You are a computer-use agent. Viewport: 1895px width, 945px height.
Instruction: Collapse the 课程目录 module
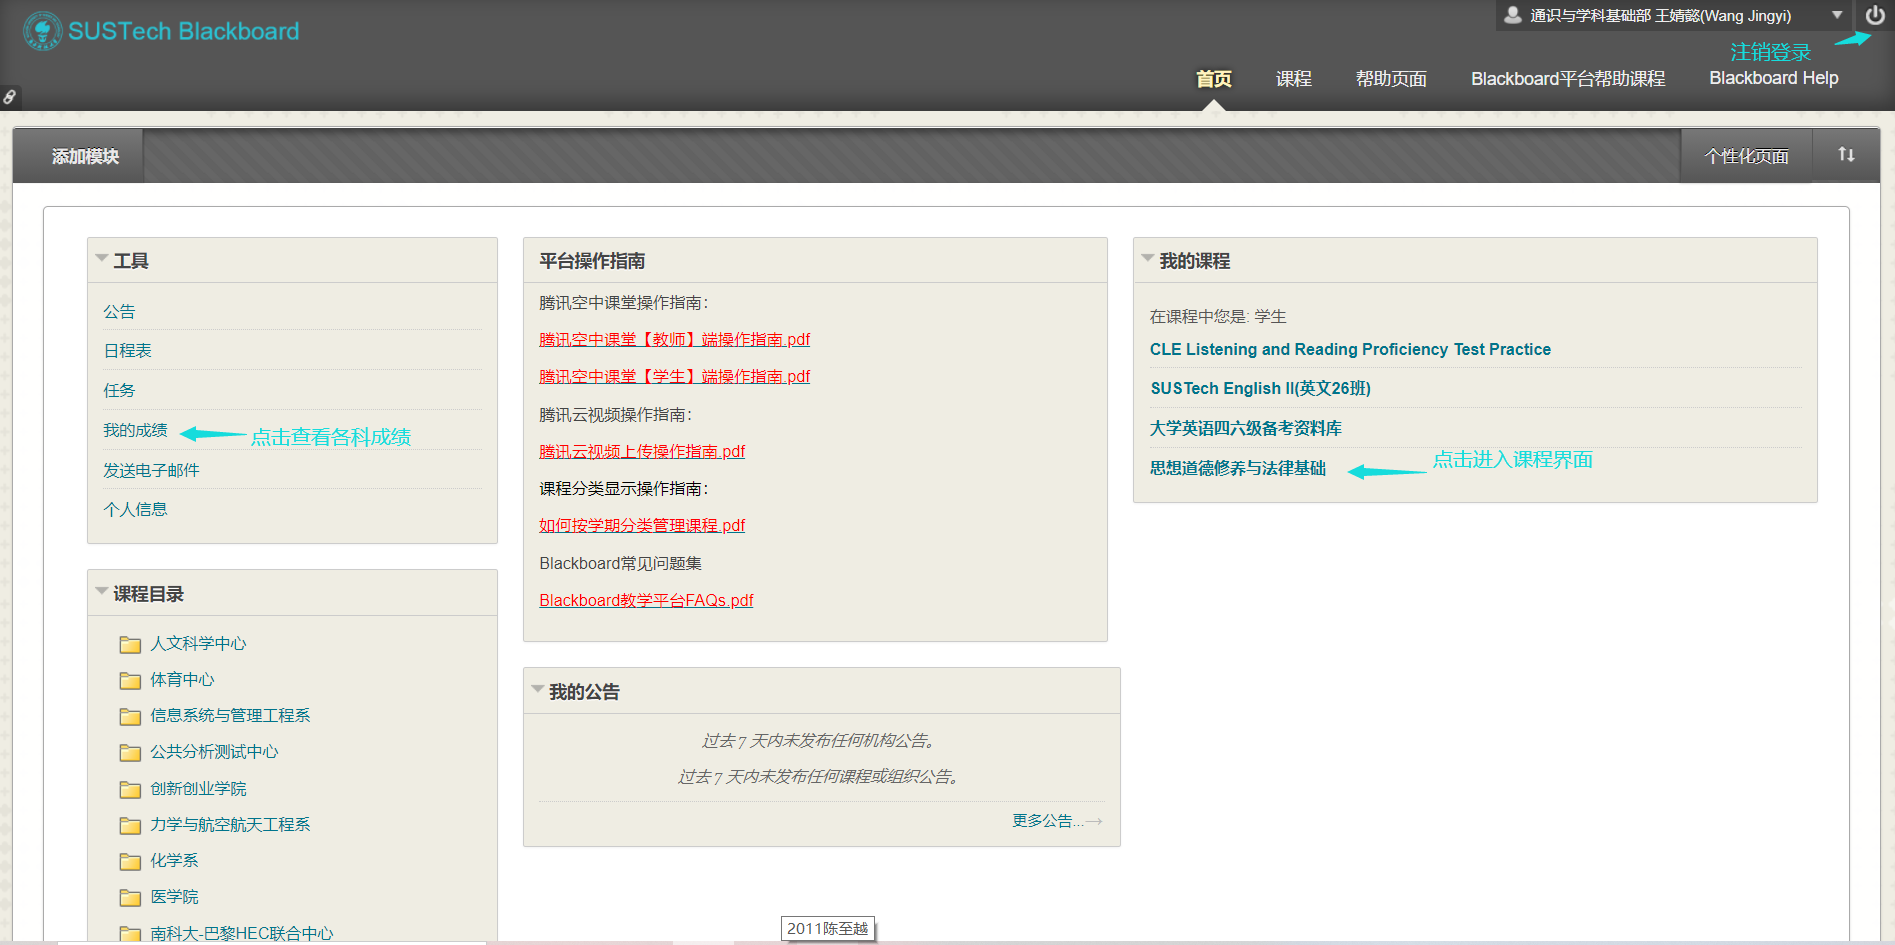coord(102,592)
